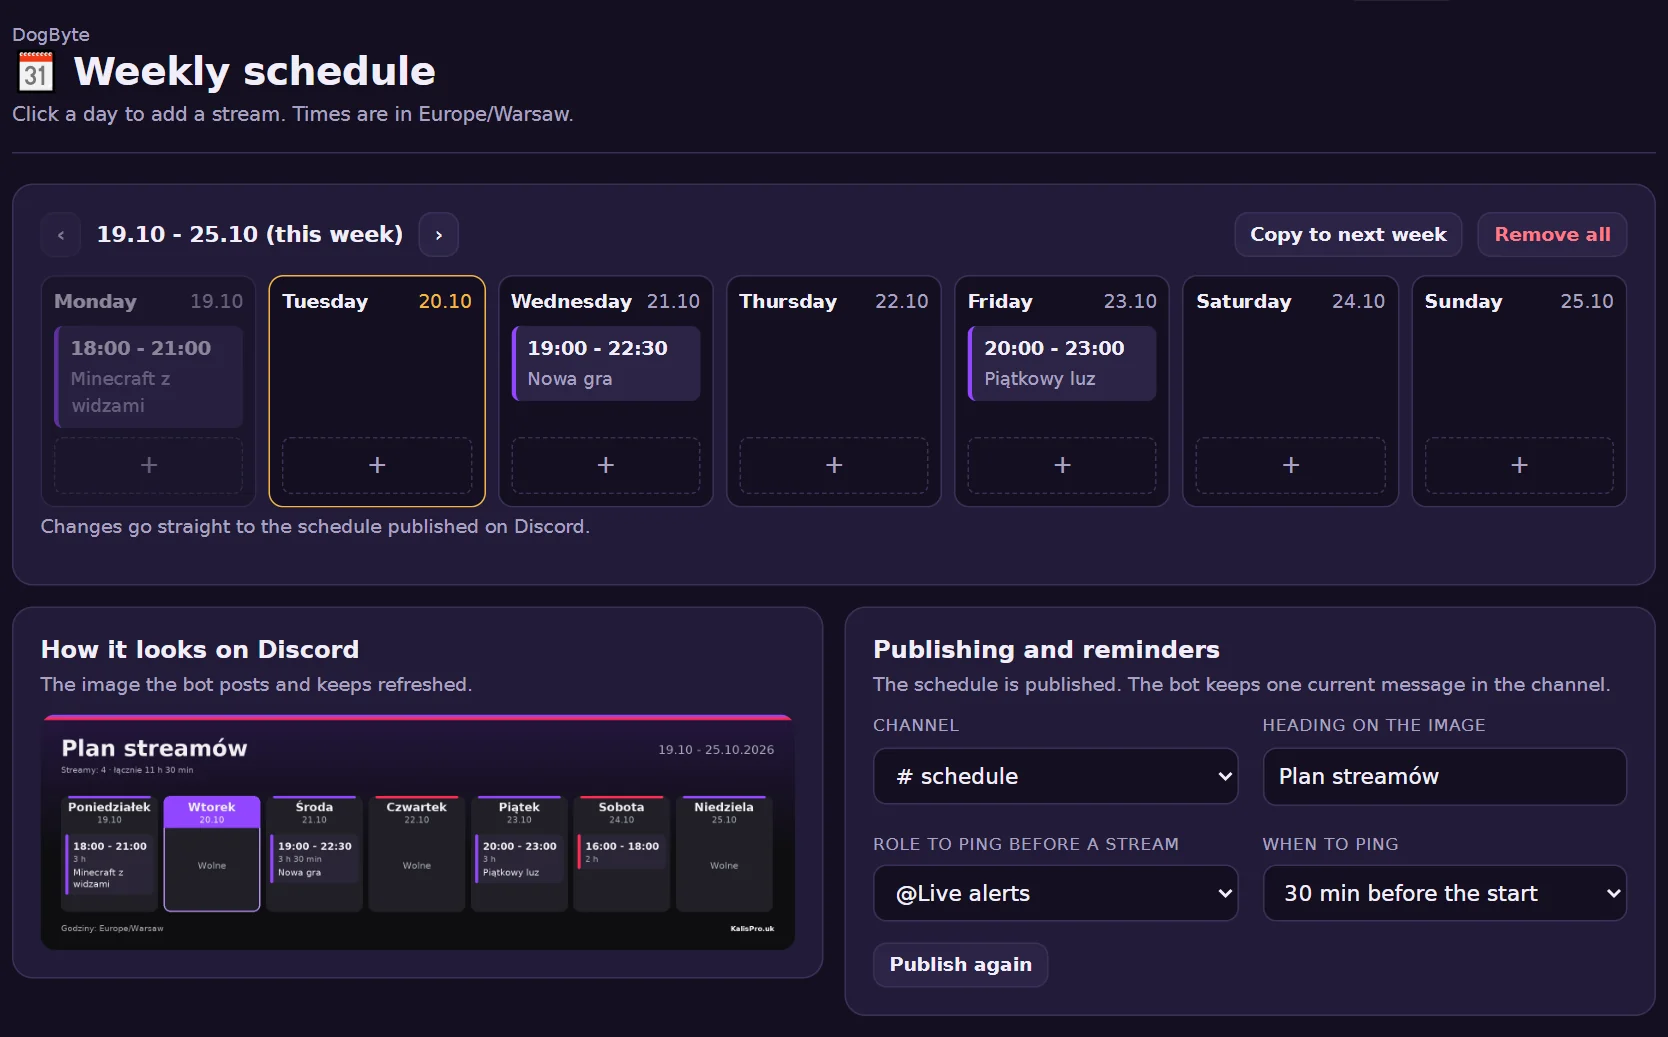Screen dimensions: 1668x1037
Task: Click Publish again button
Action: (960, 965)
